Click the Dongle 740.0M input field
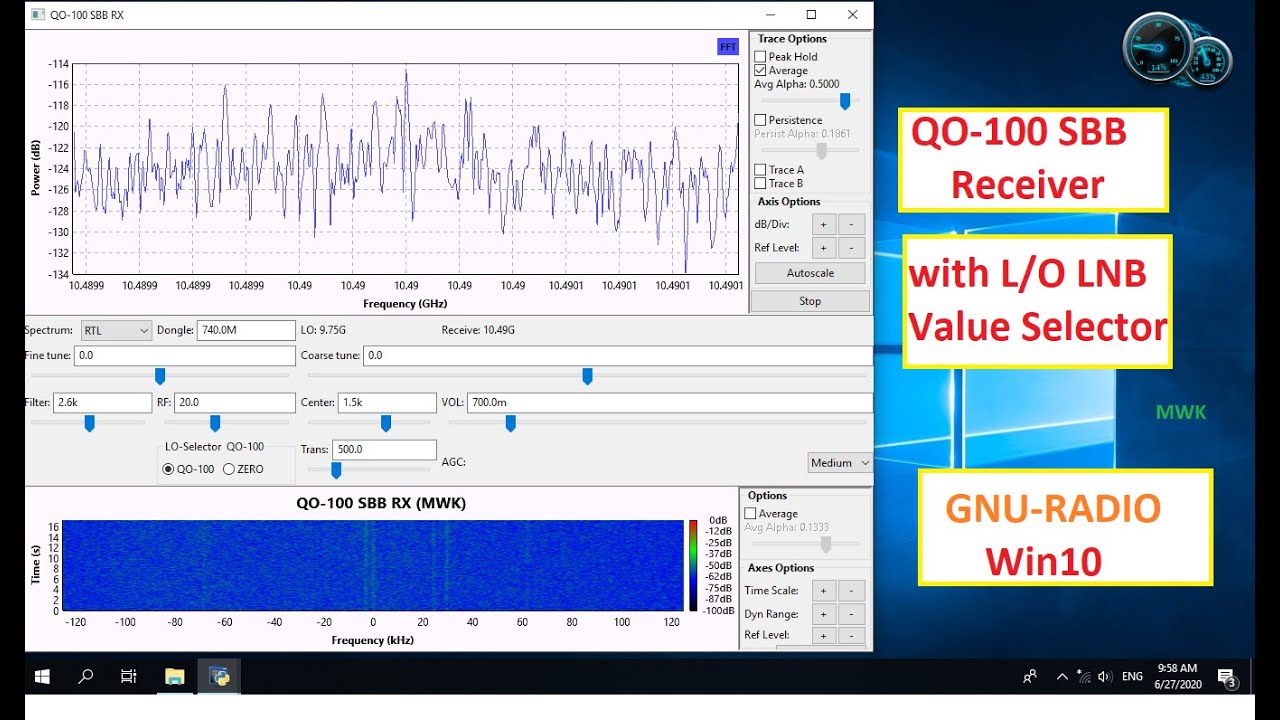 (x=246, y=330)
